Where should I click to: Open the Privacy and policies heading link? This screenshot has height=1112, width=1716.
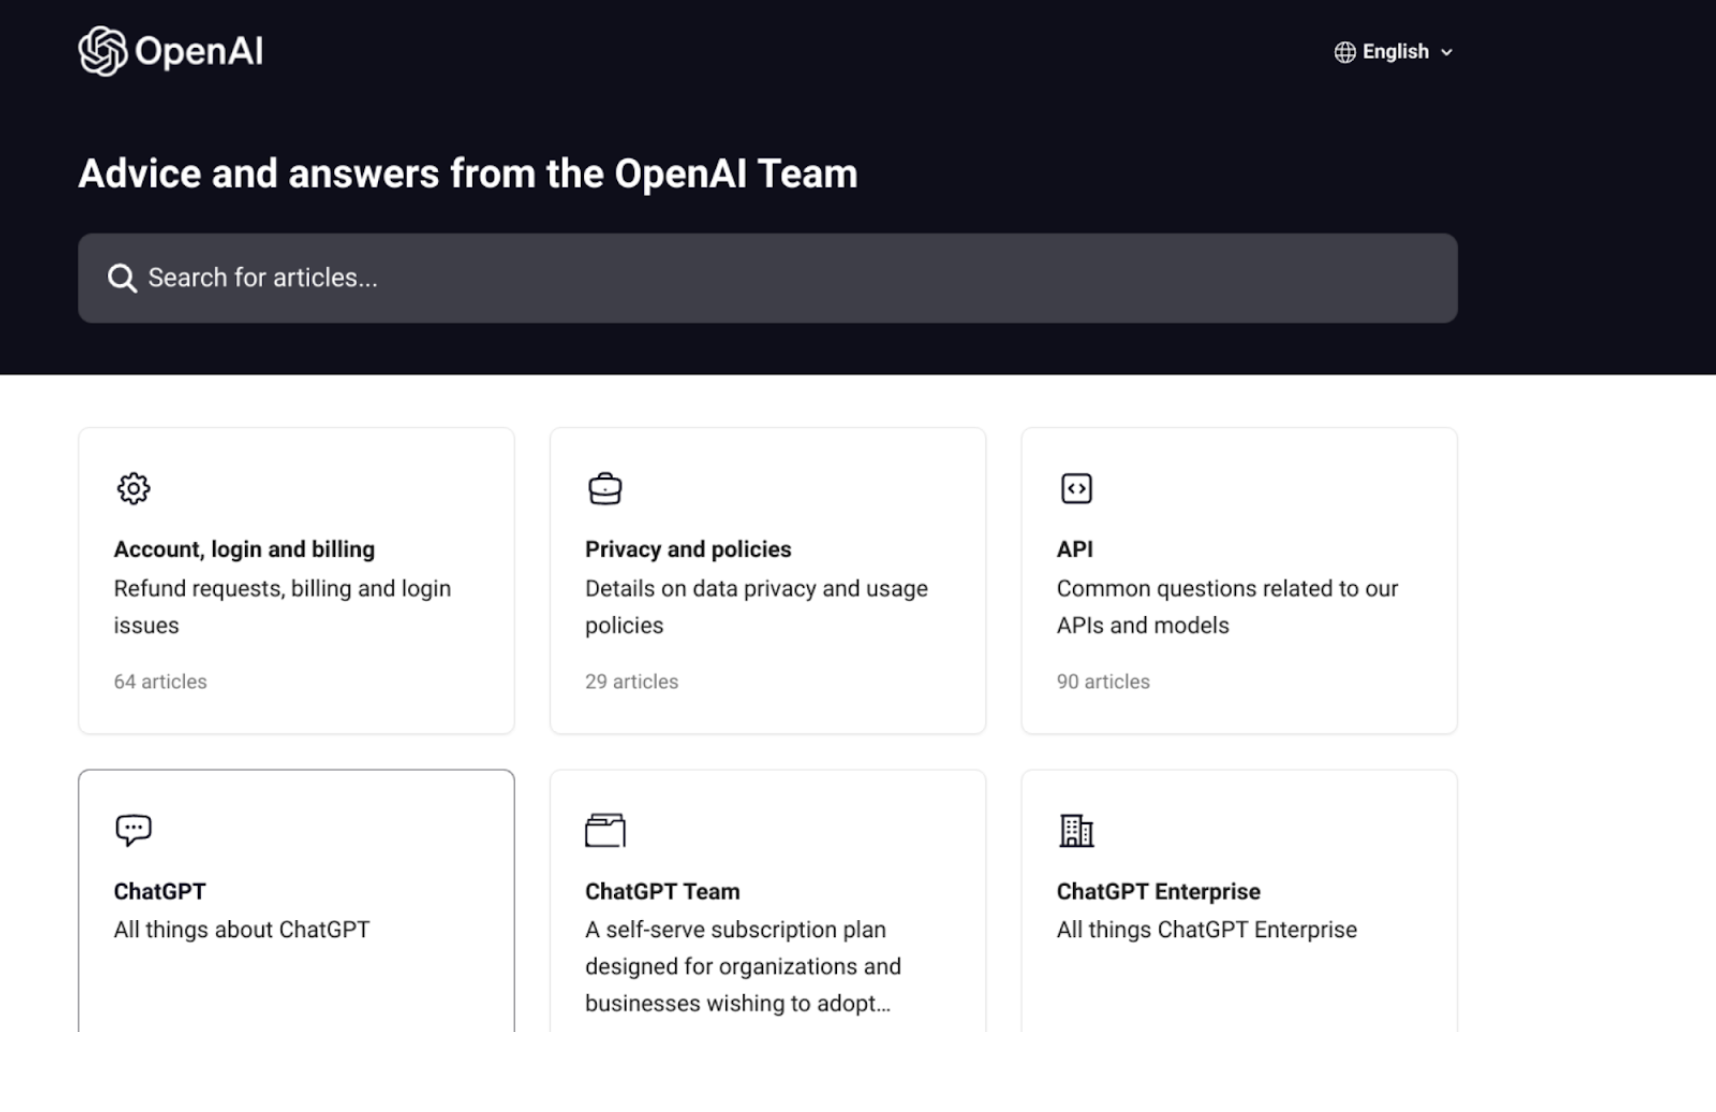[x=688, y=549]
